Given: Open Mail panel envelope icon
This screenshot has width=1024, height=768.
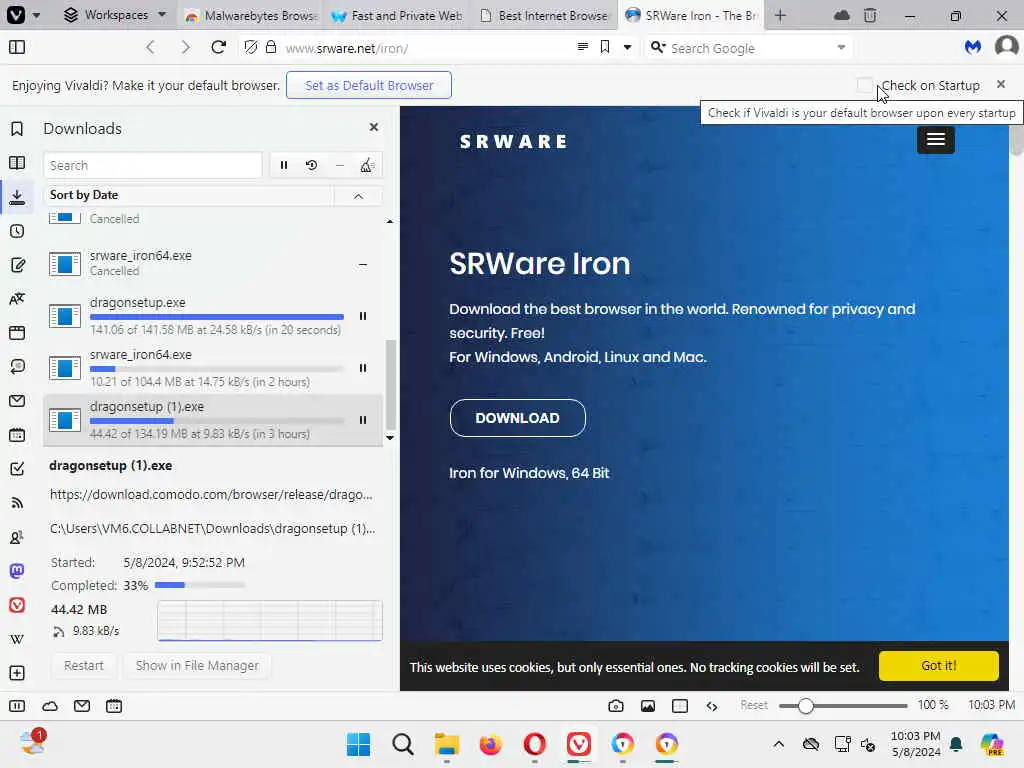Looking at the screenshot, I should 17,400.
